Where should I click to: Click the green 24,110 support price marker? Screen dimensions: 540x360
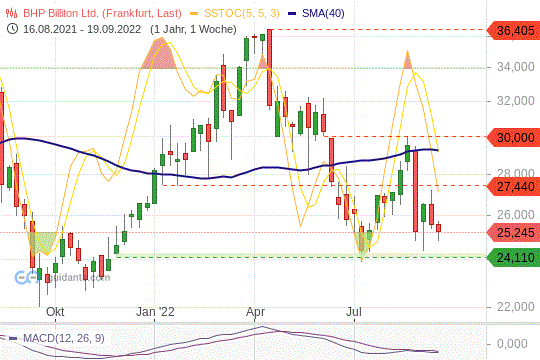(x=513, y=257)
